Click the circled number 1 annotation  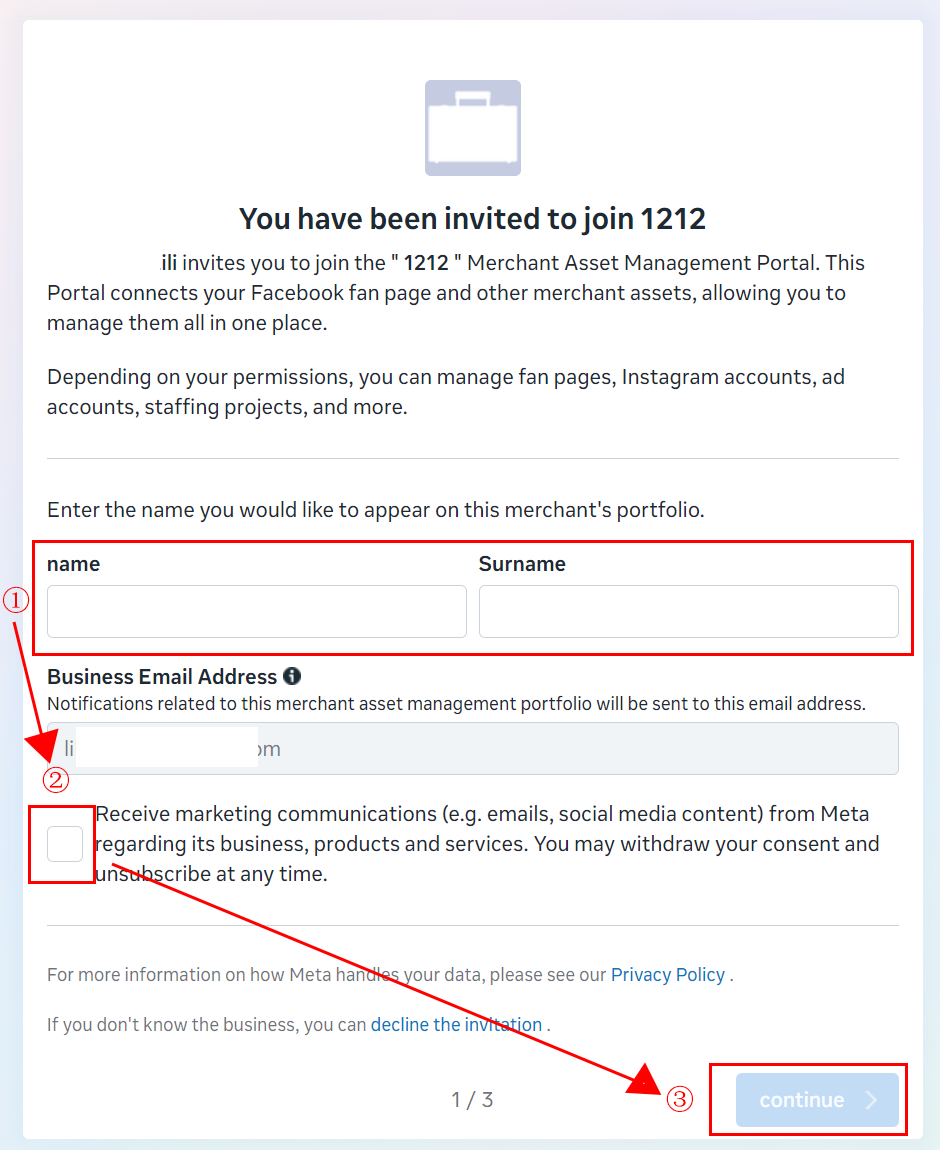(x=16, y=600)
